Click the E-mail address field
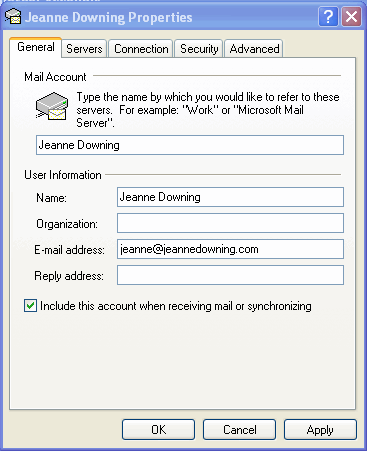Screen dimensions: 367x452 click(x=230, y=249)
